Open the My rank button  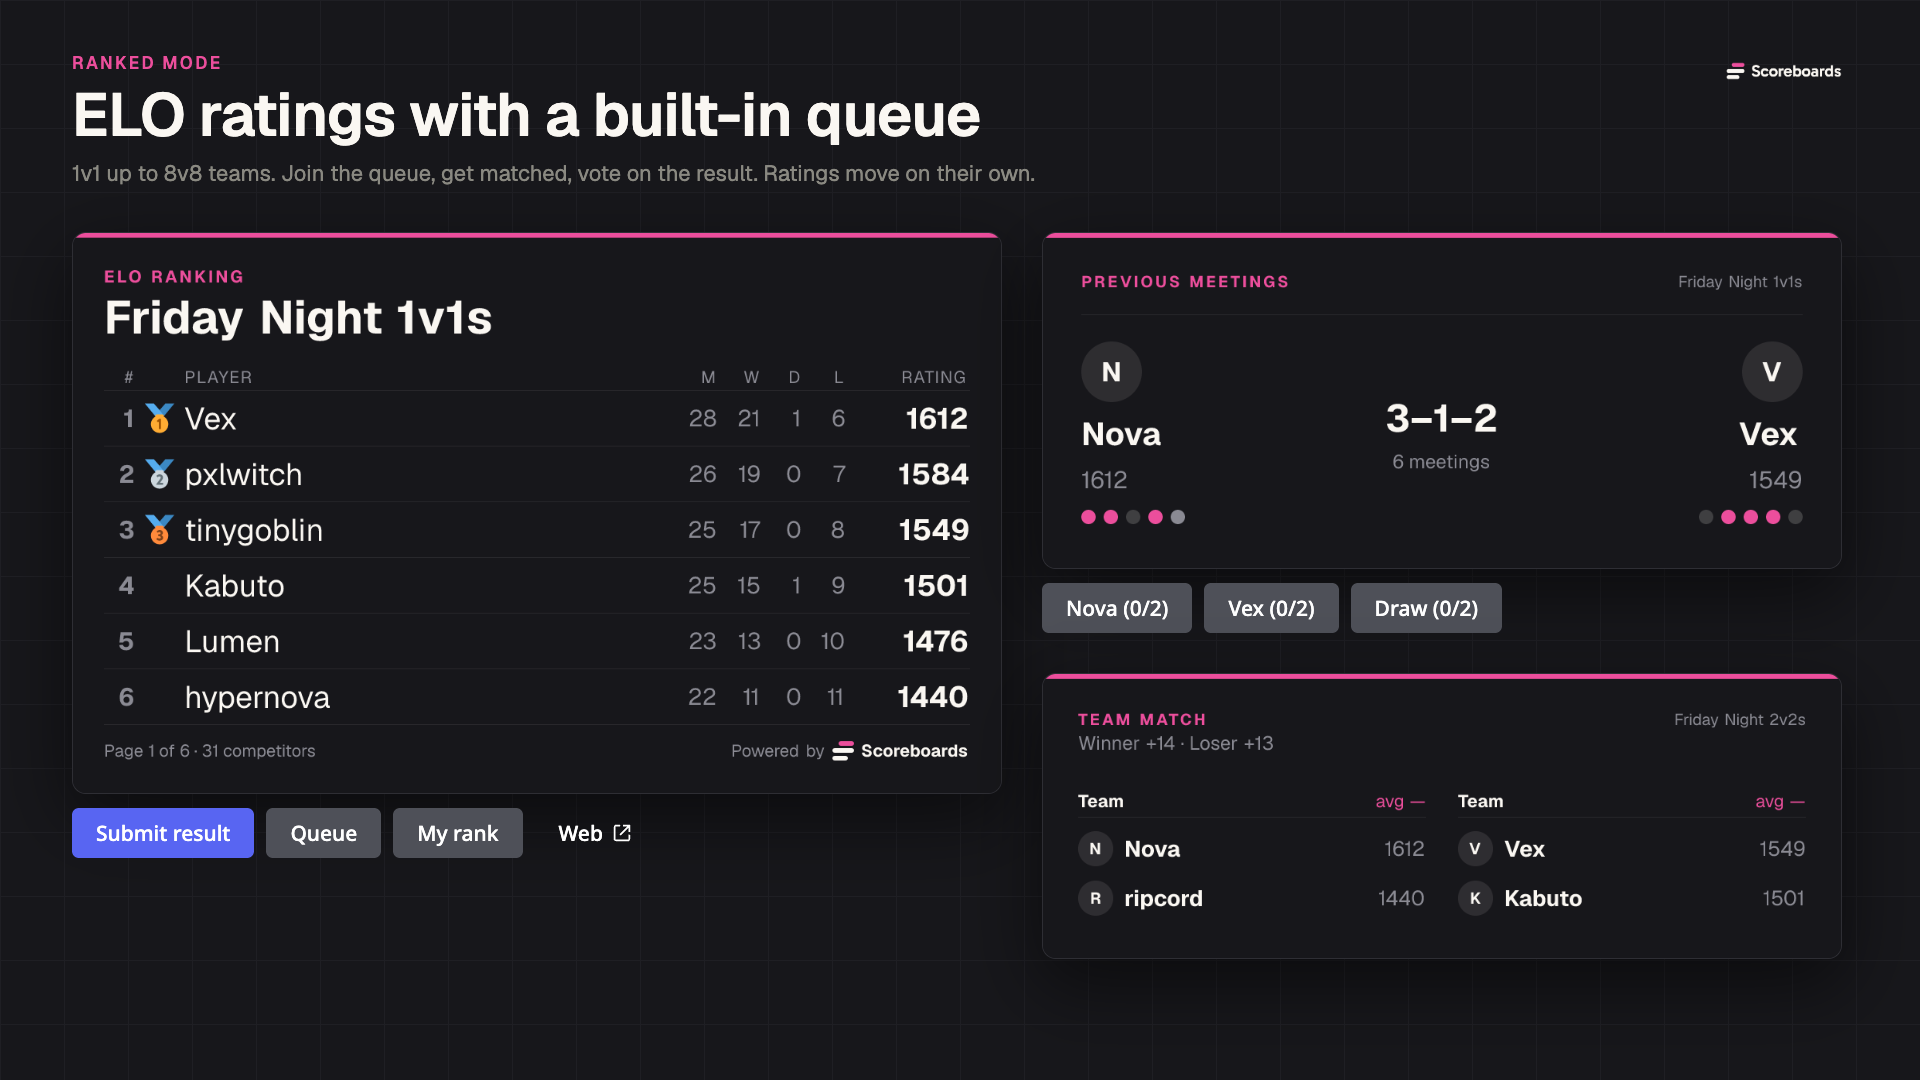[x=457, y=833]
